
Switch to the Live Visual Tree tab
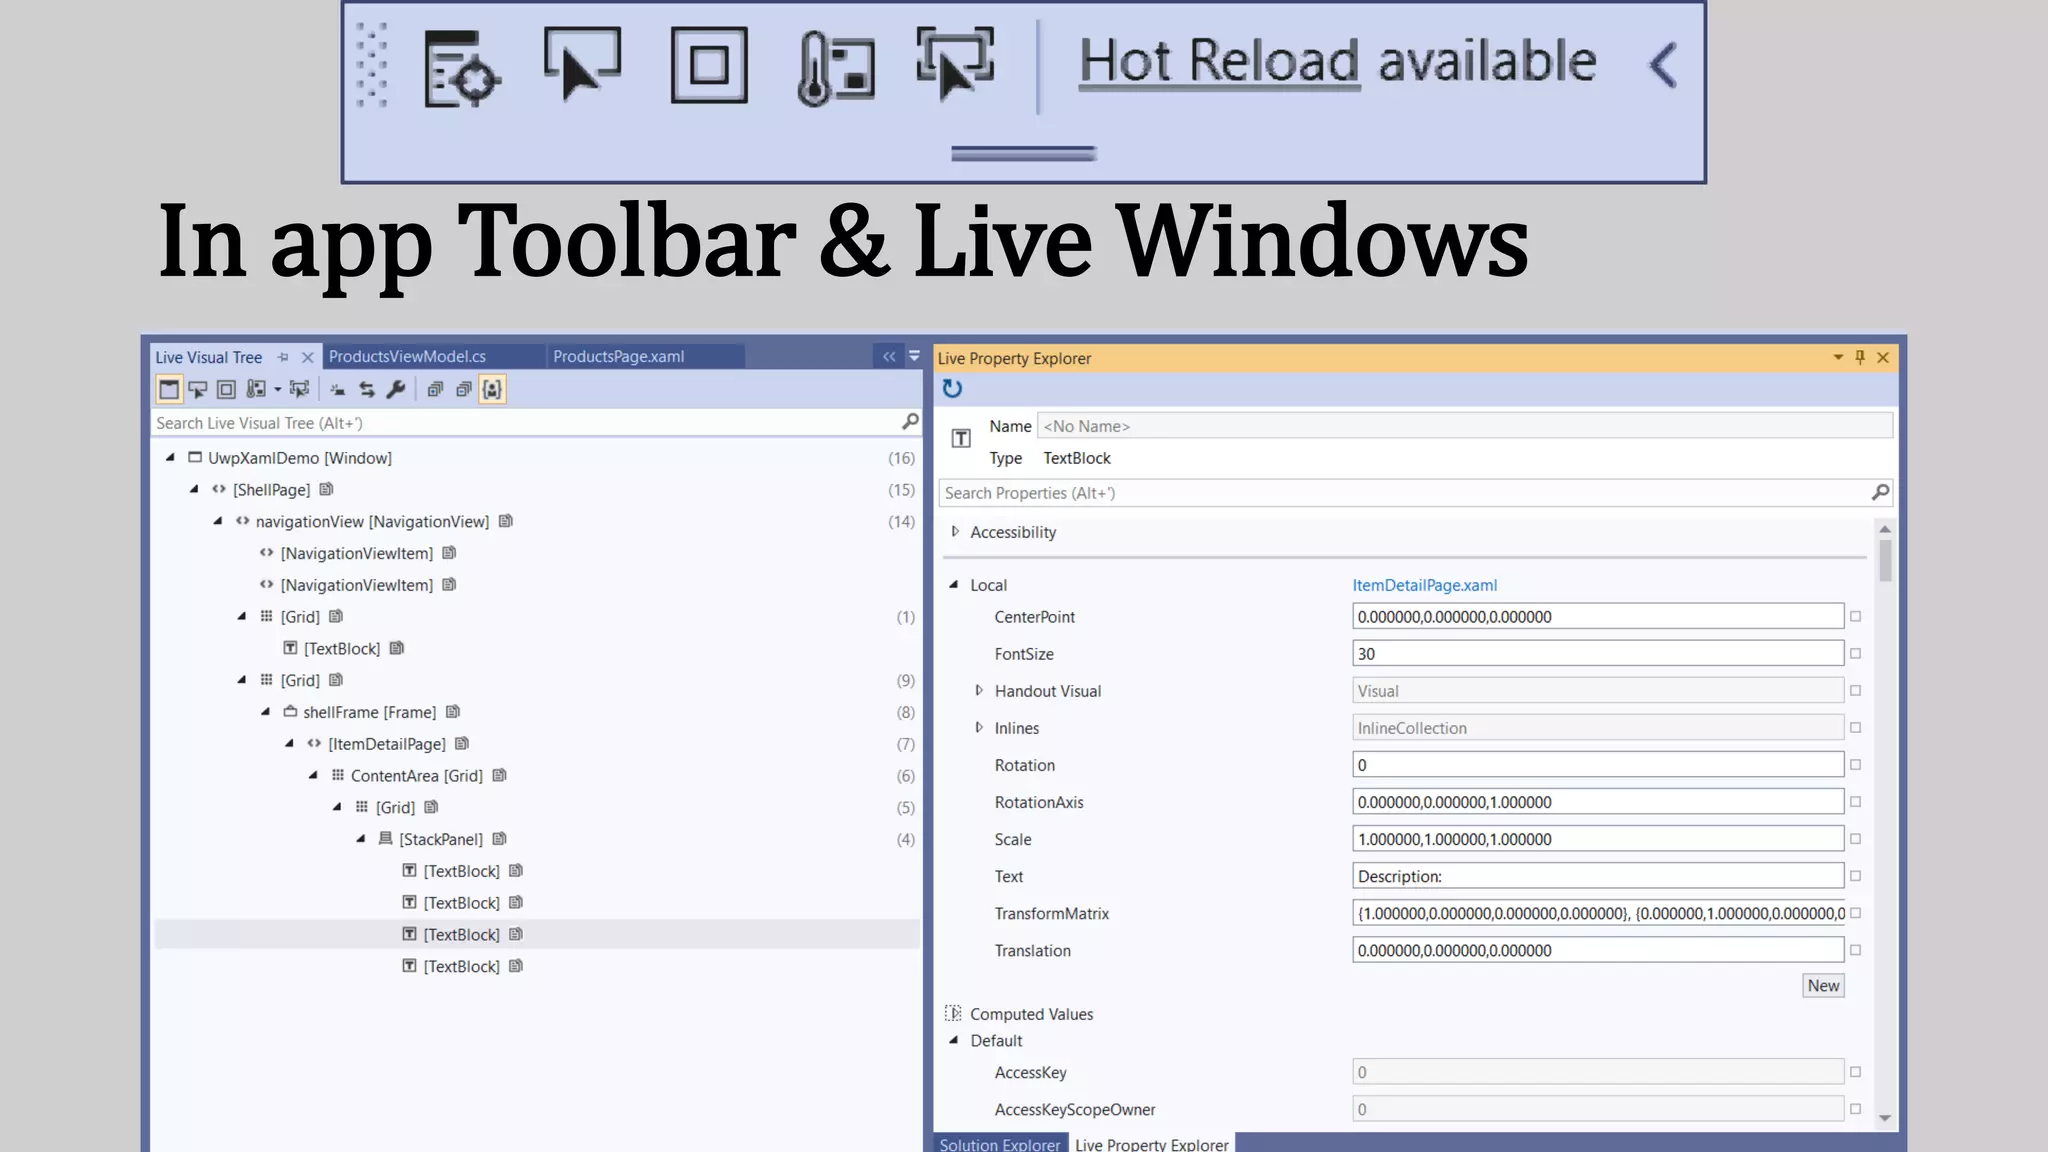click(x=208, y=357)
